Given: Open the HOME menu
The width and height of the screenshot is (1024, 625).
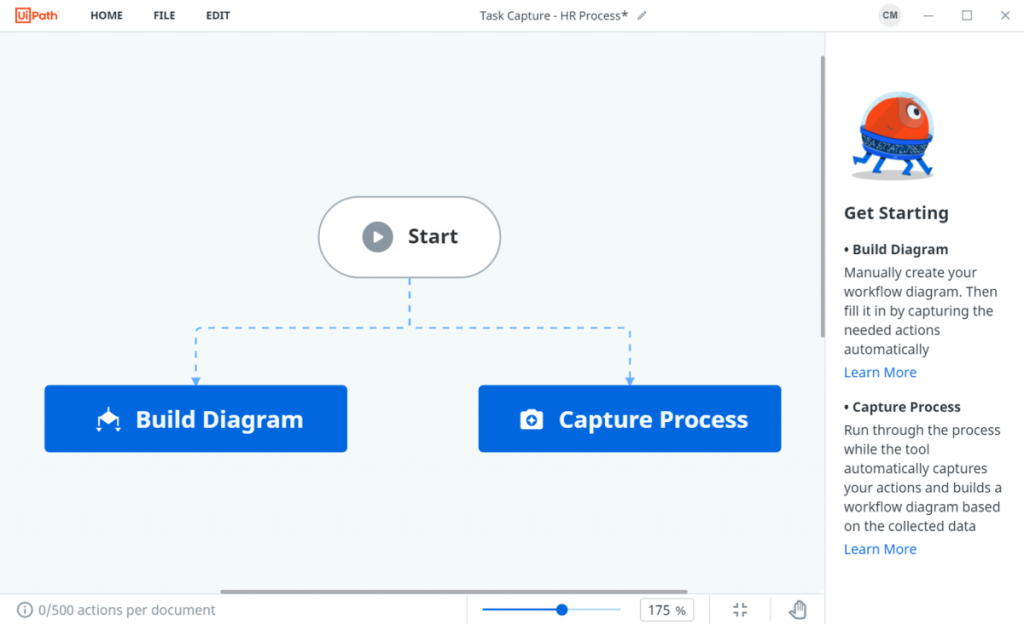Looking at the screenshot, I should click(x=106, y=16).
